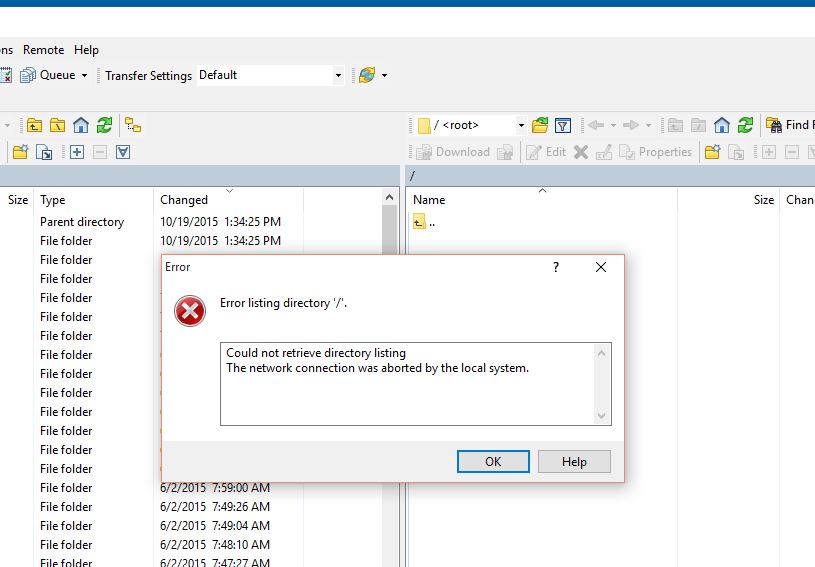
Task: Refresh the local panel directory
Action: coord(103,125)
